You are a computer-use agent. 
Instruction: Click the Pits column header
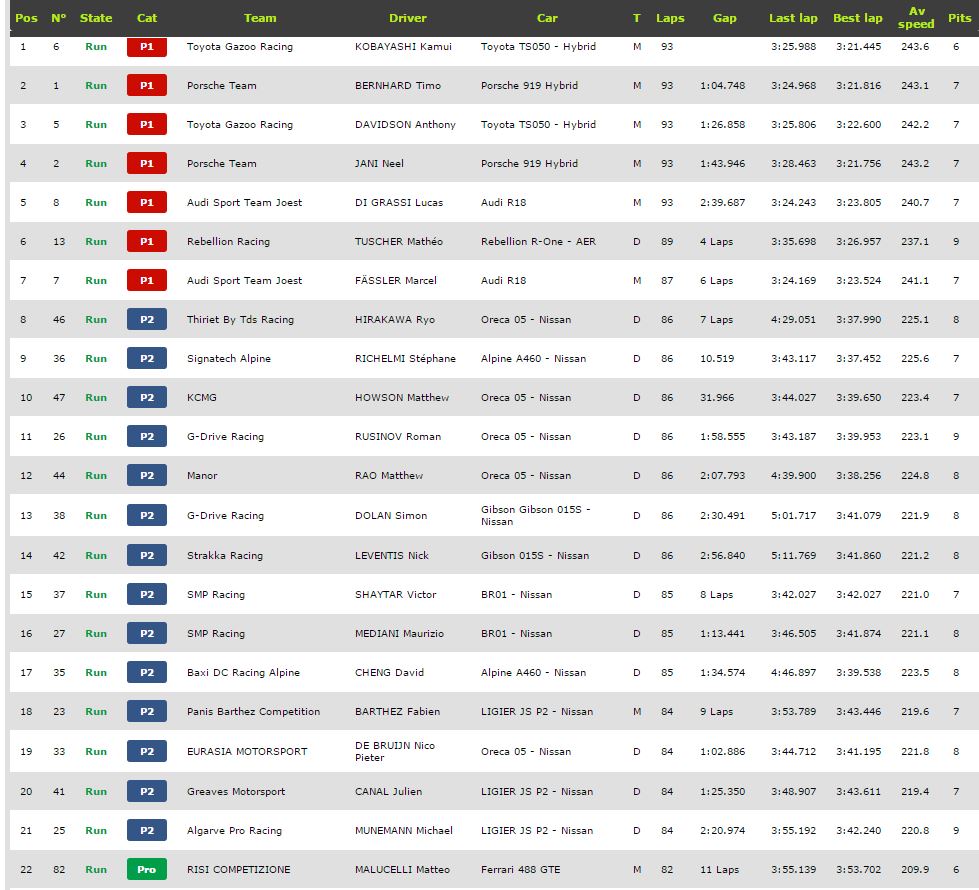tap(960, 18)
